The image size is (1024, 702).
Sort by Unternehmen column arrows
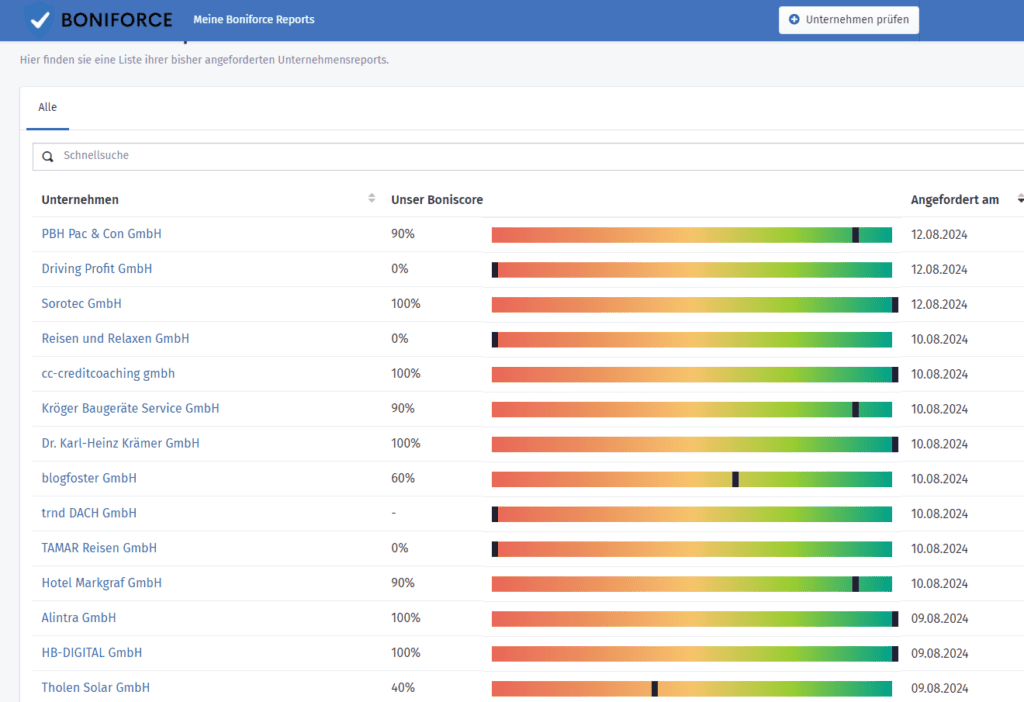coord(372,198)
